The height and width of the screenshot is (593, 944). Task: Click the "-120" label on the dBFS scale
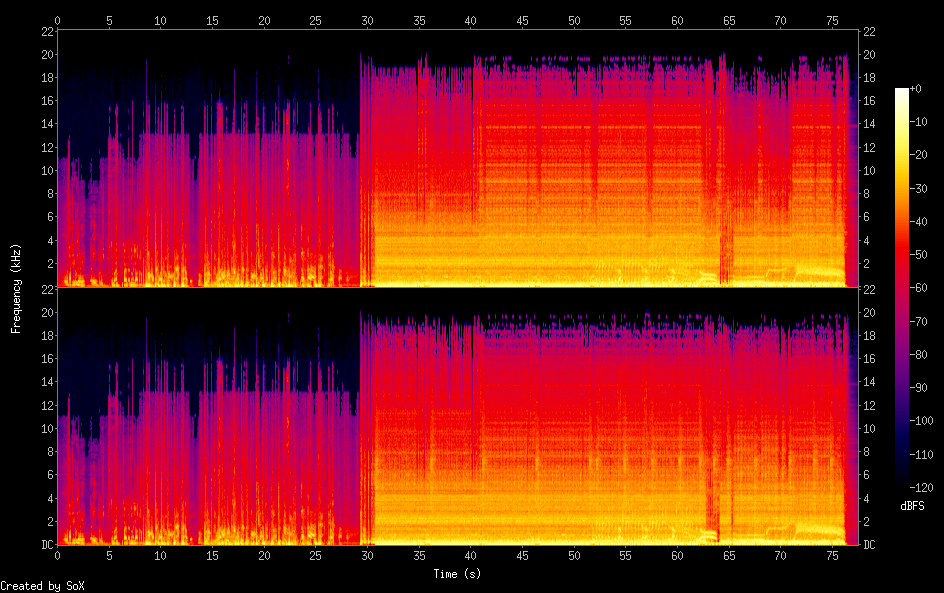pyautogui.click(x=921, y=488)
